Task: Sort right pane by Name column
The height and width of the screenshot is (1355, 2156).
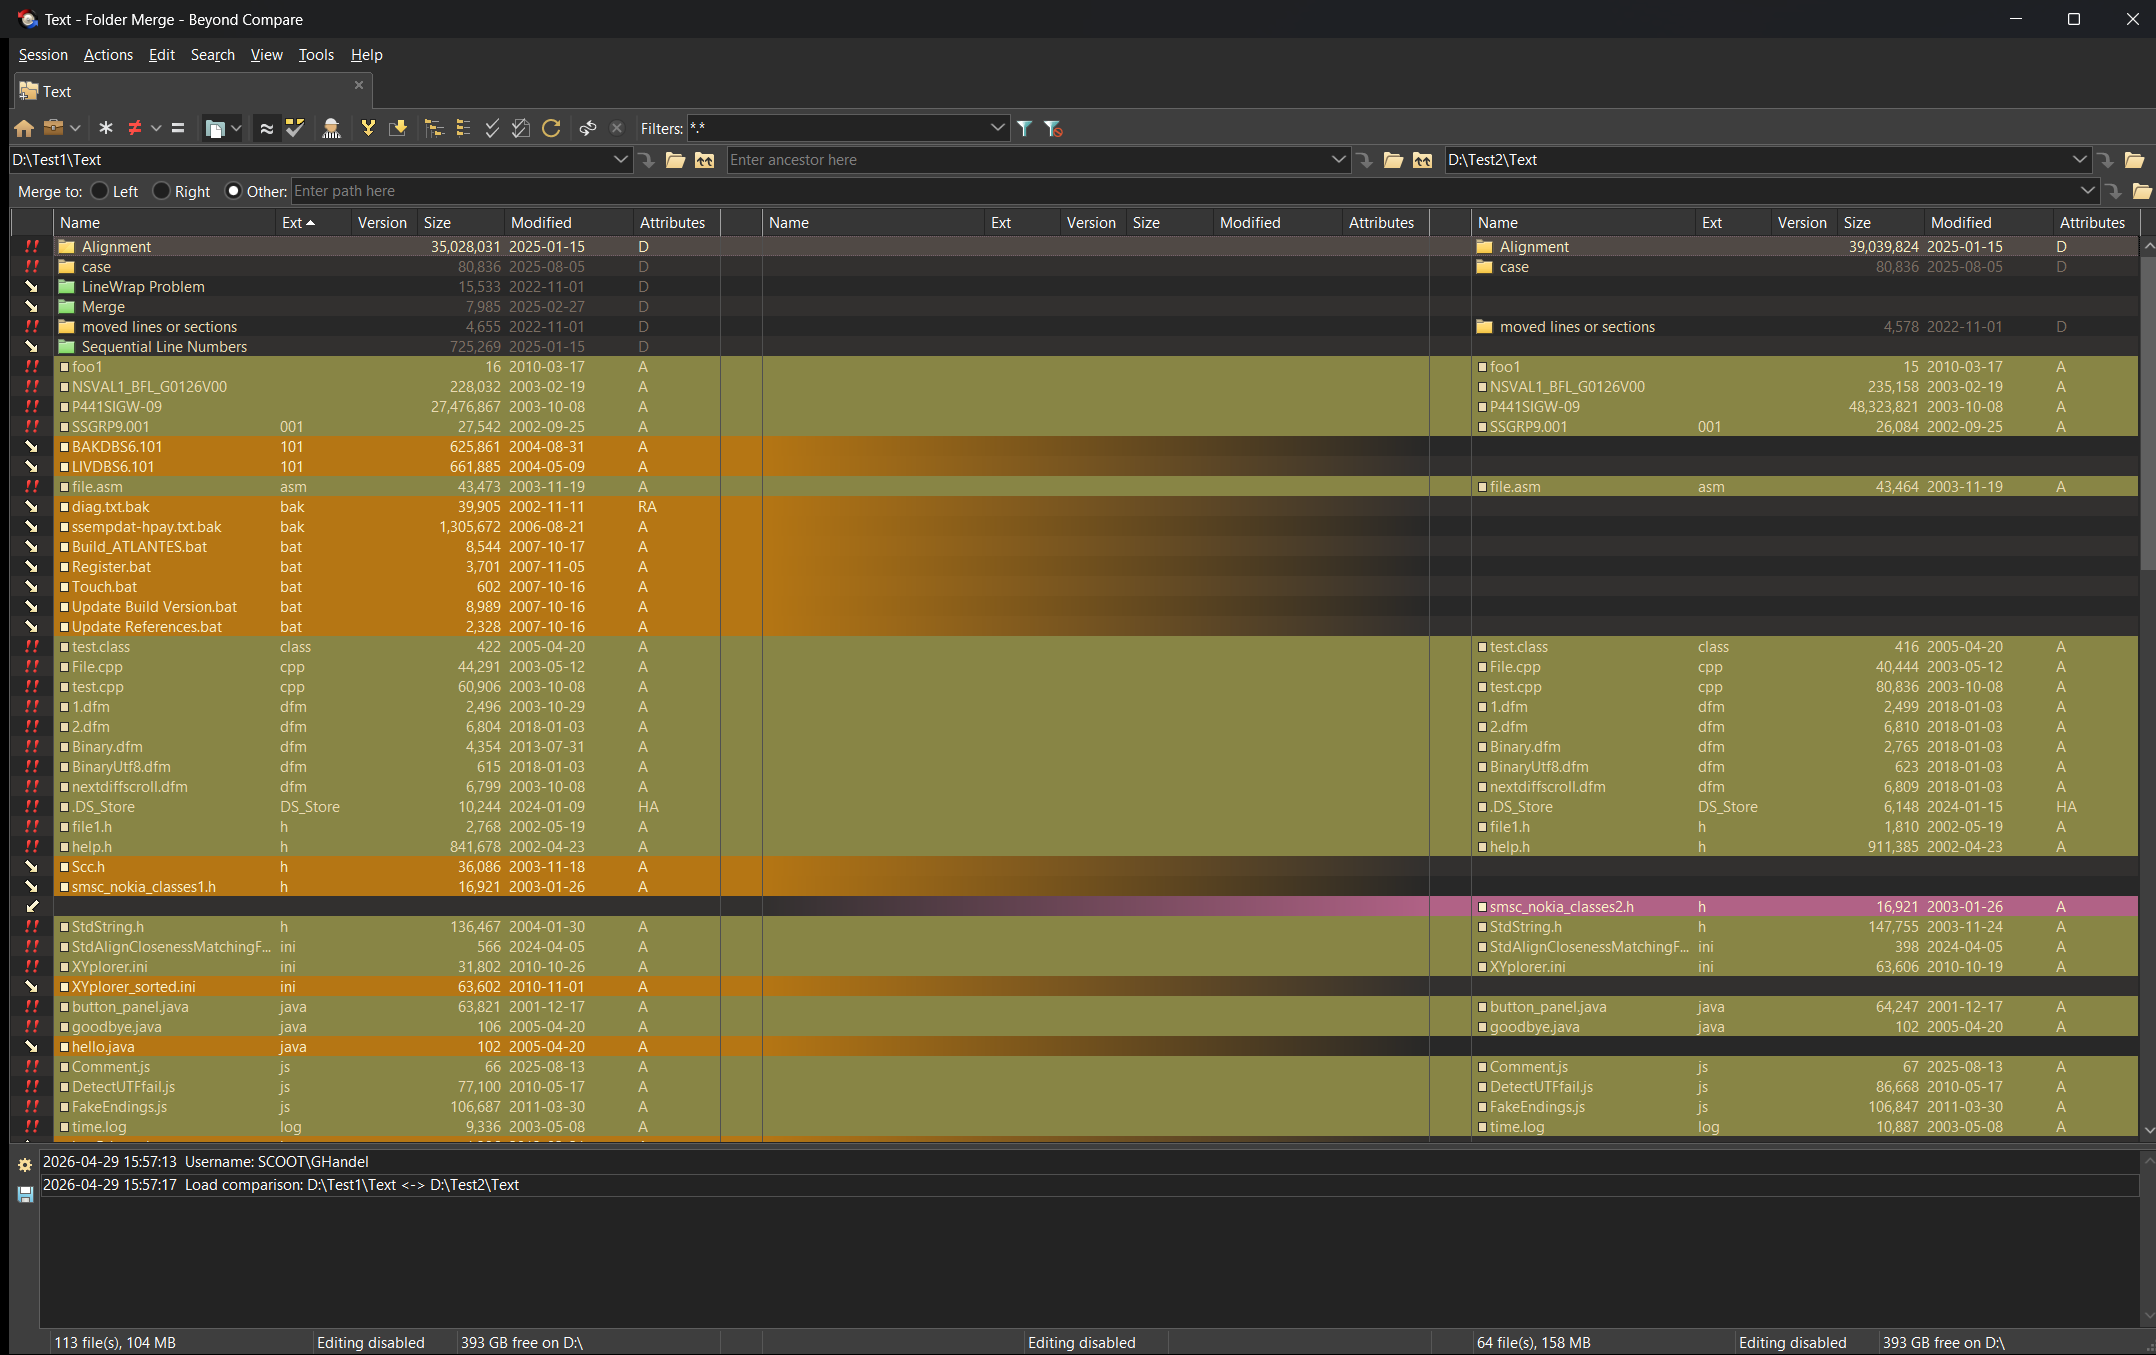Action: [1583, 223]
